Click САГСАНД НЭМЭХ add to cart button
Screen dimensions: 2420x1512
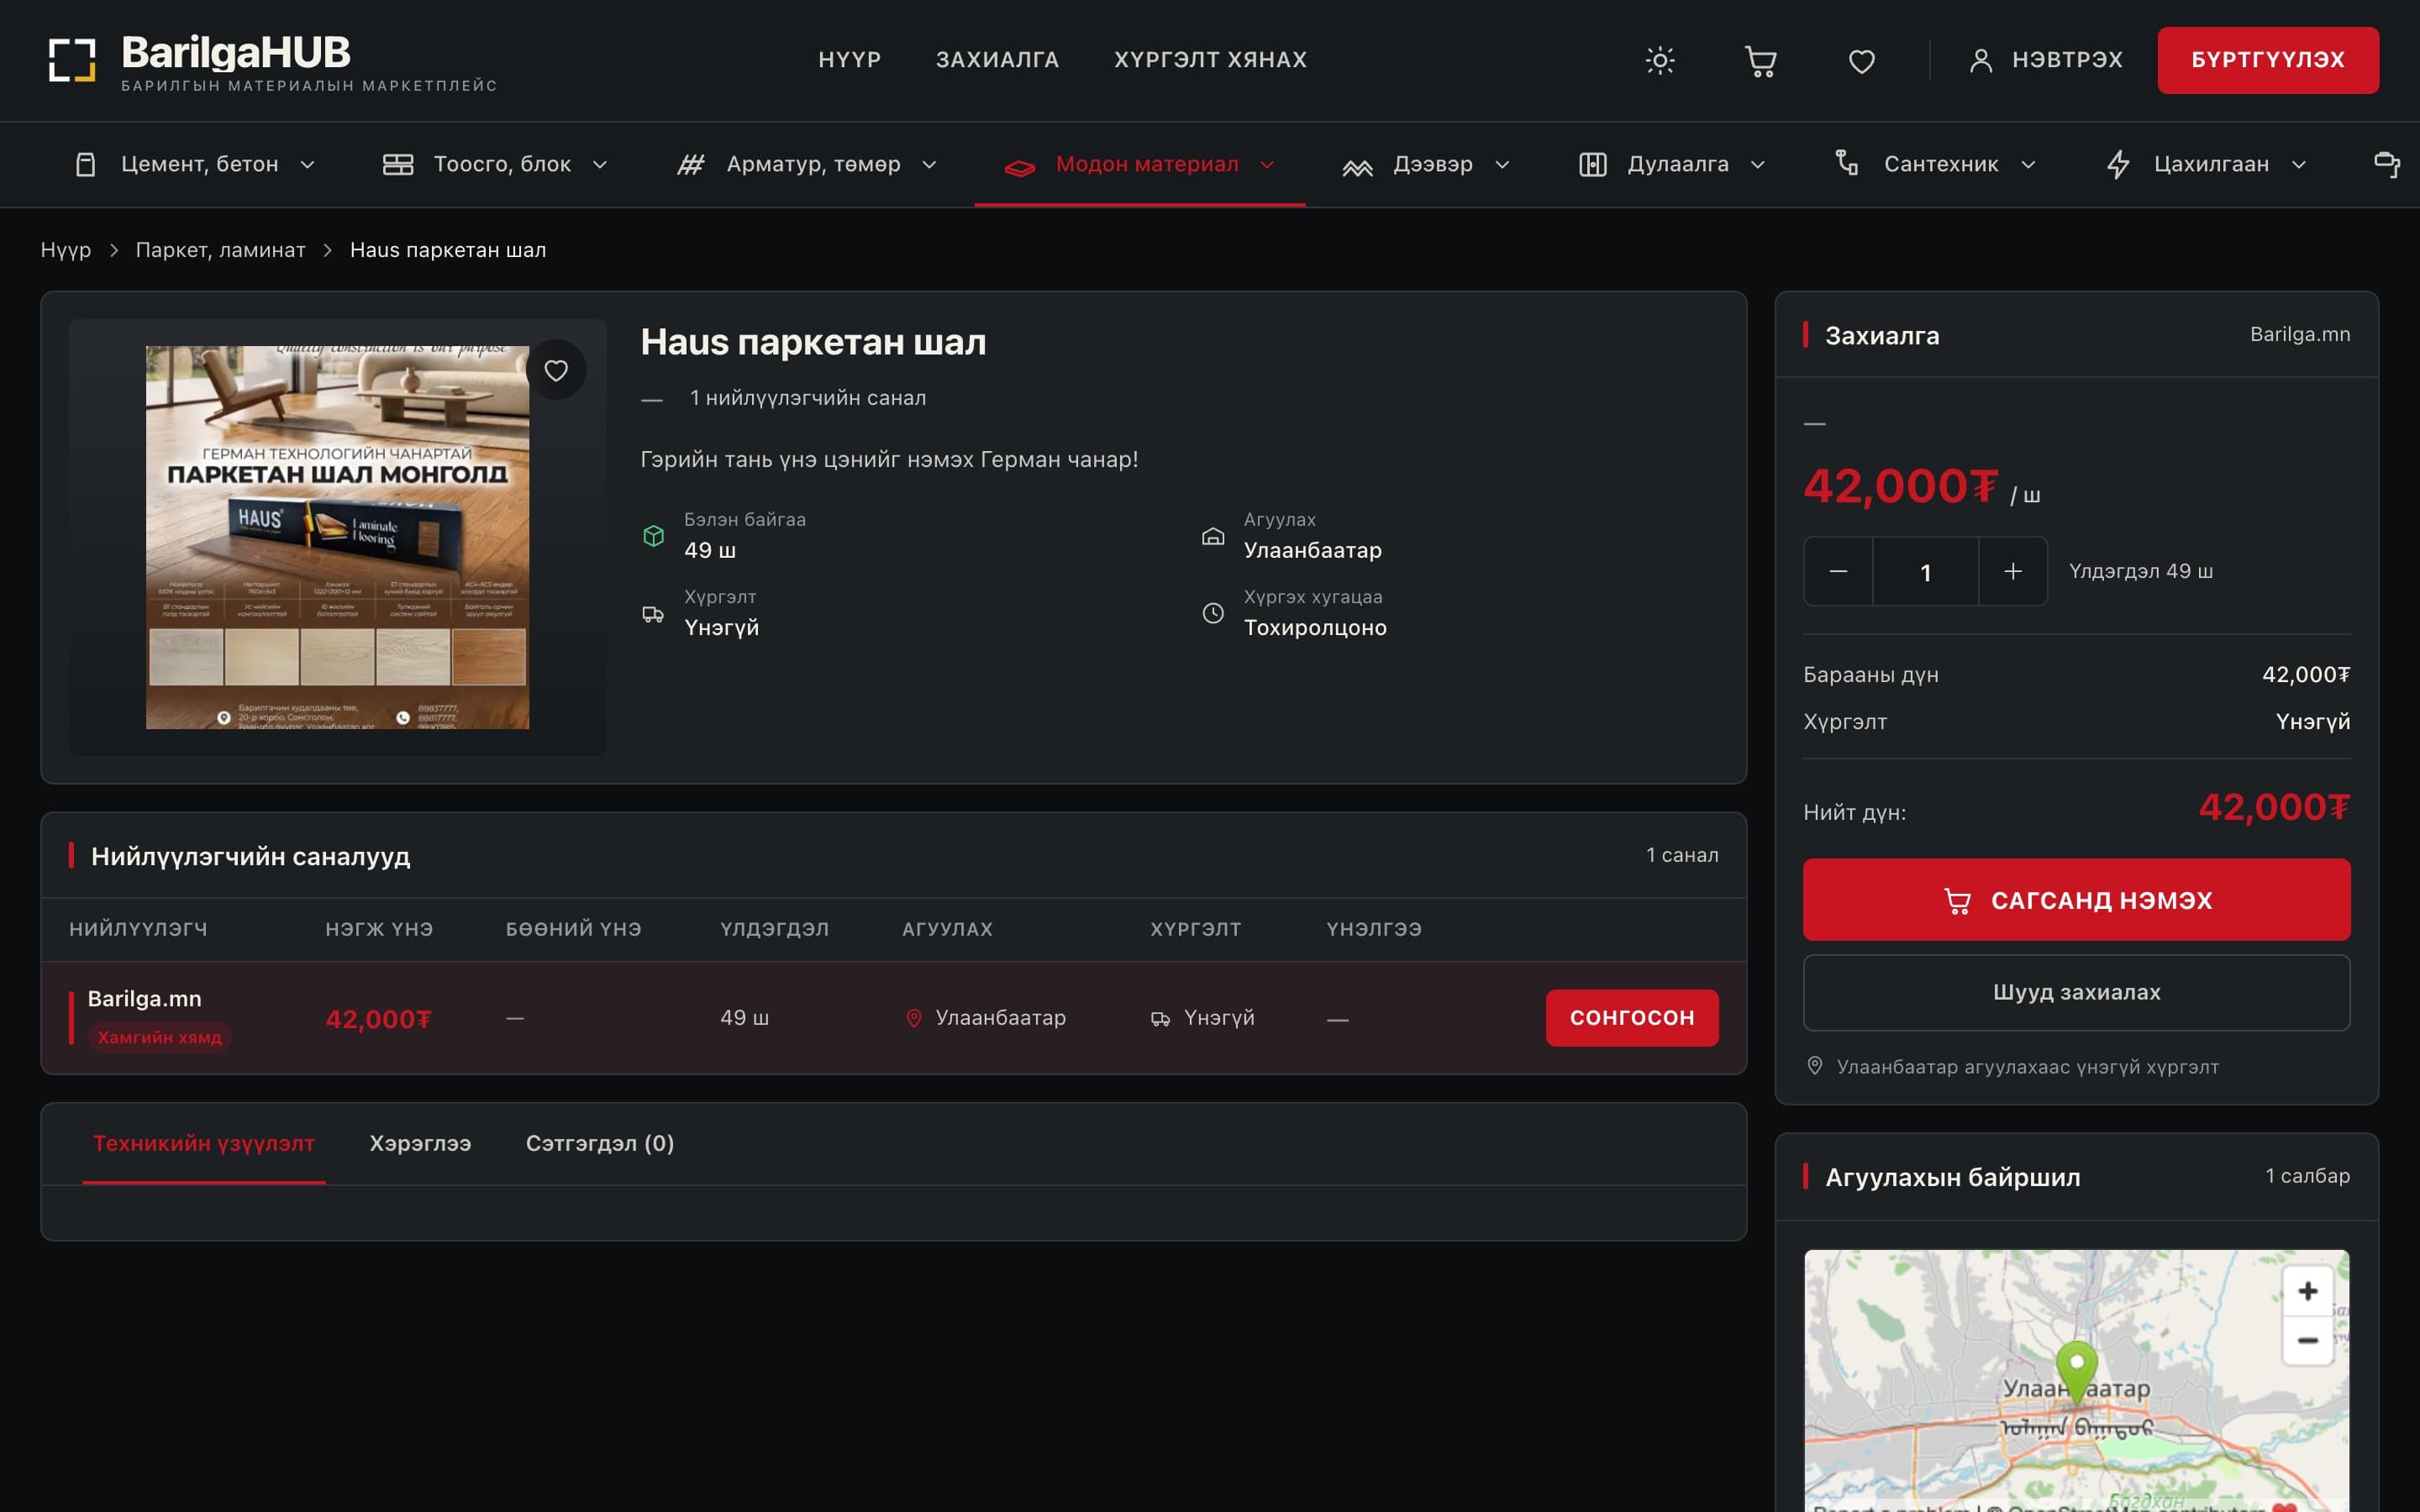point(2076,899)
